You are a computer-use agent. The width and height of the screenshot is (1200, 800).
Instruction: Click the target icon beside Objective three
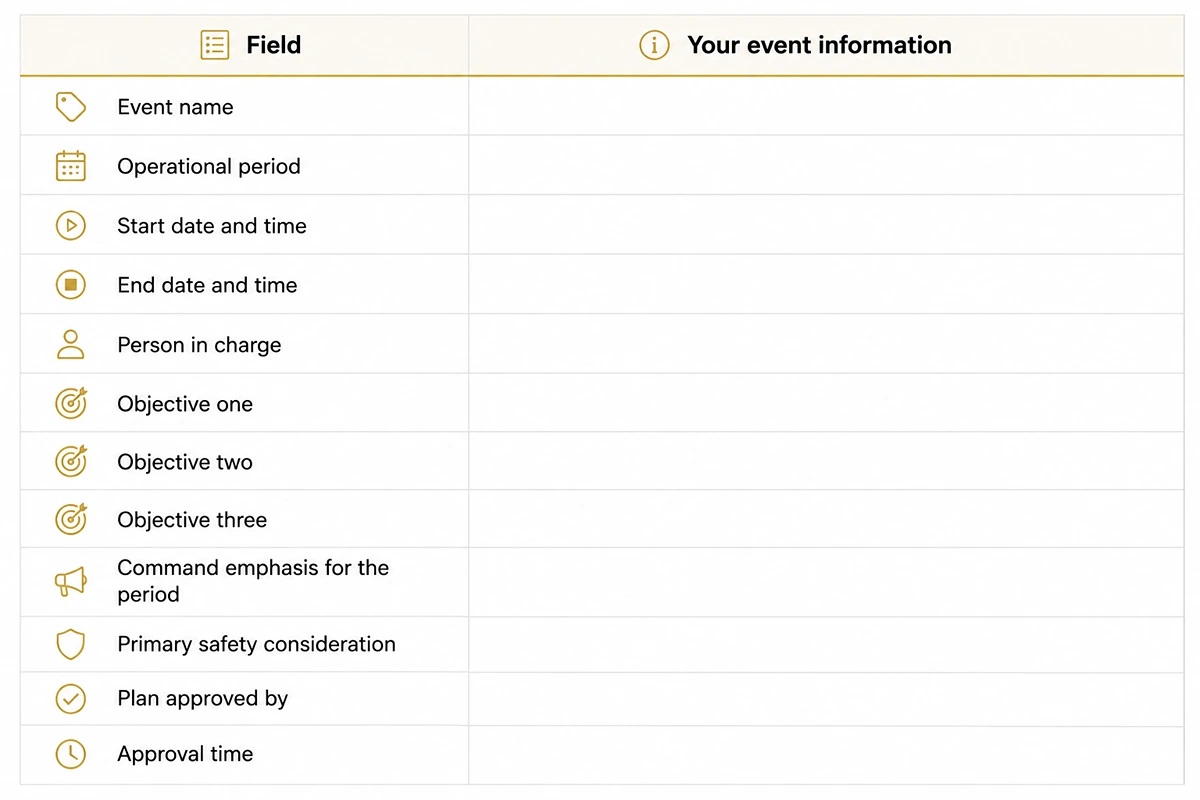point(71,519)
